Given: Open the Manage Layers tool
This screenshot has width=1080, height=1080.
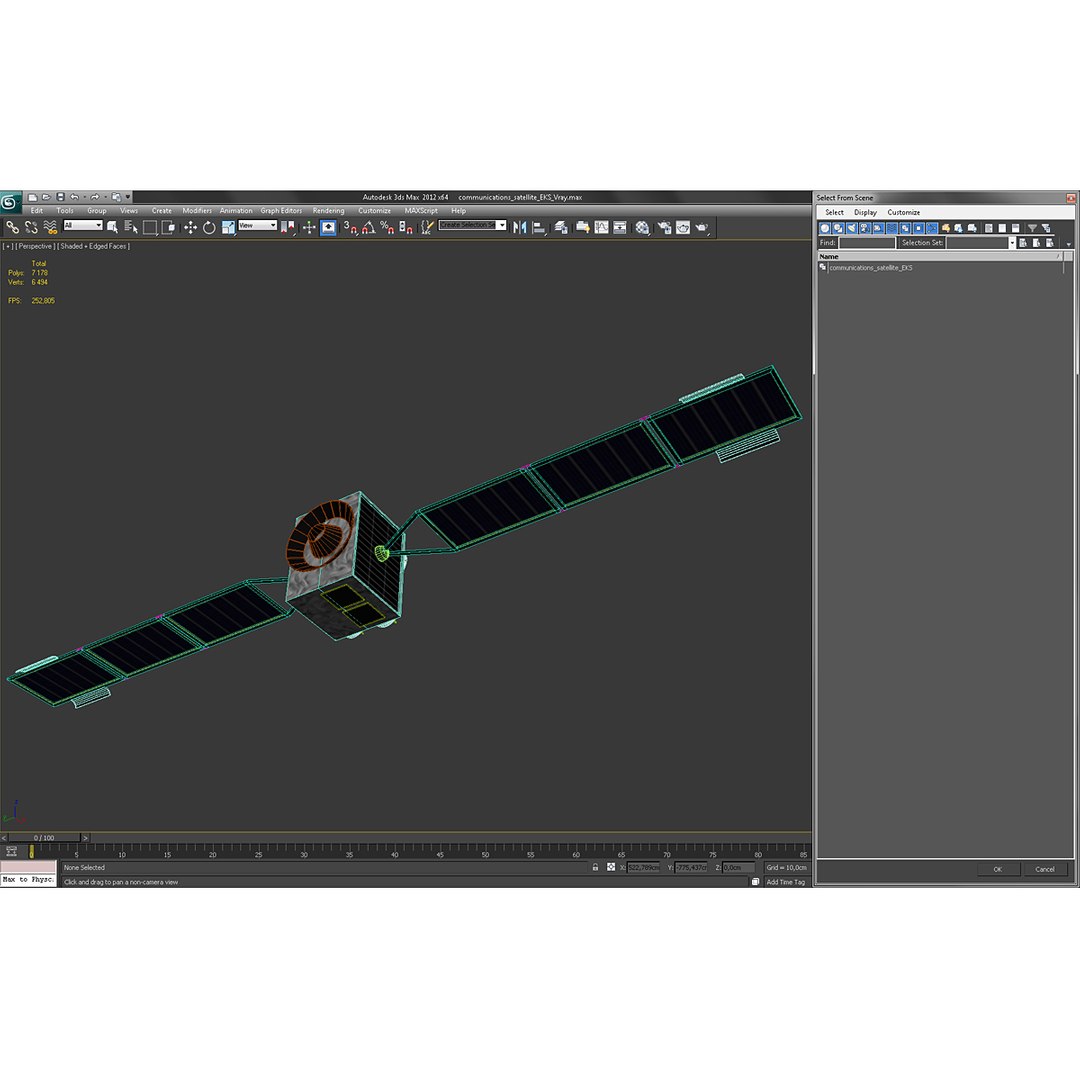Looking at the screenshot, I should pos(561,227).
